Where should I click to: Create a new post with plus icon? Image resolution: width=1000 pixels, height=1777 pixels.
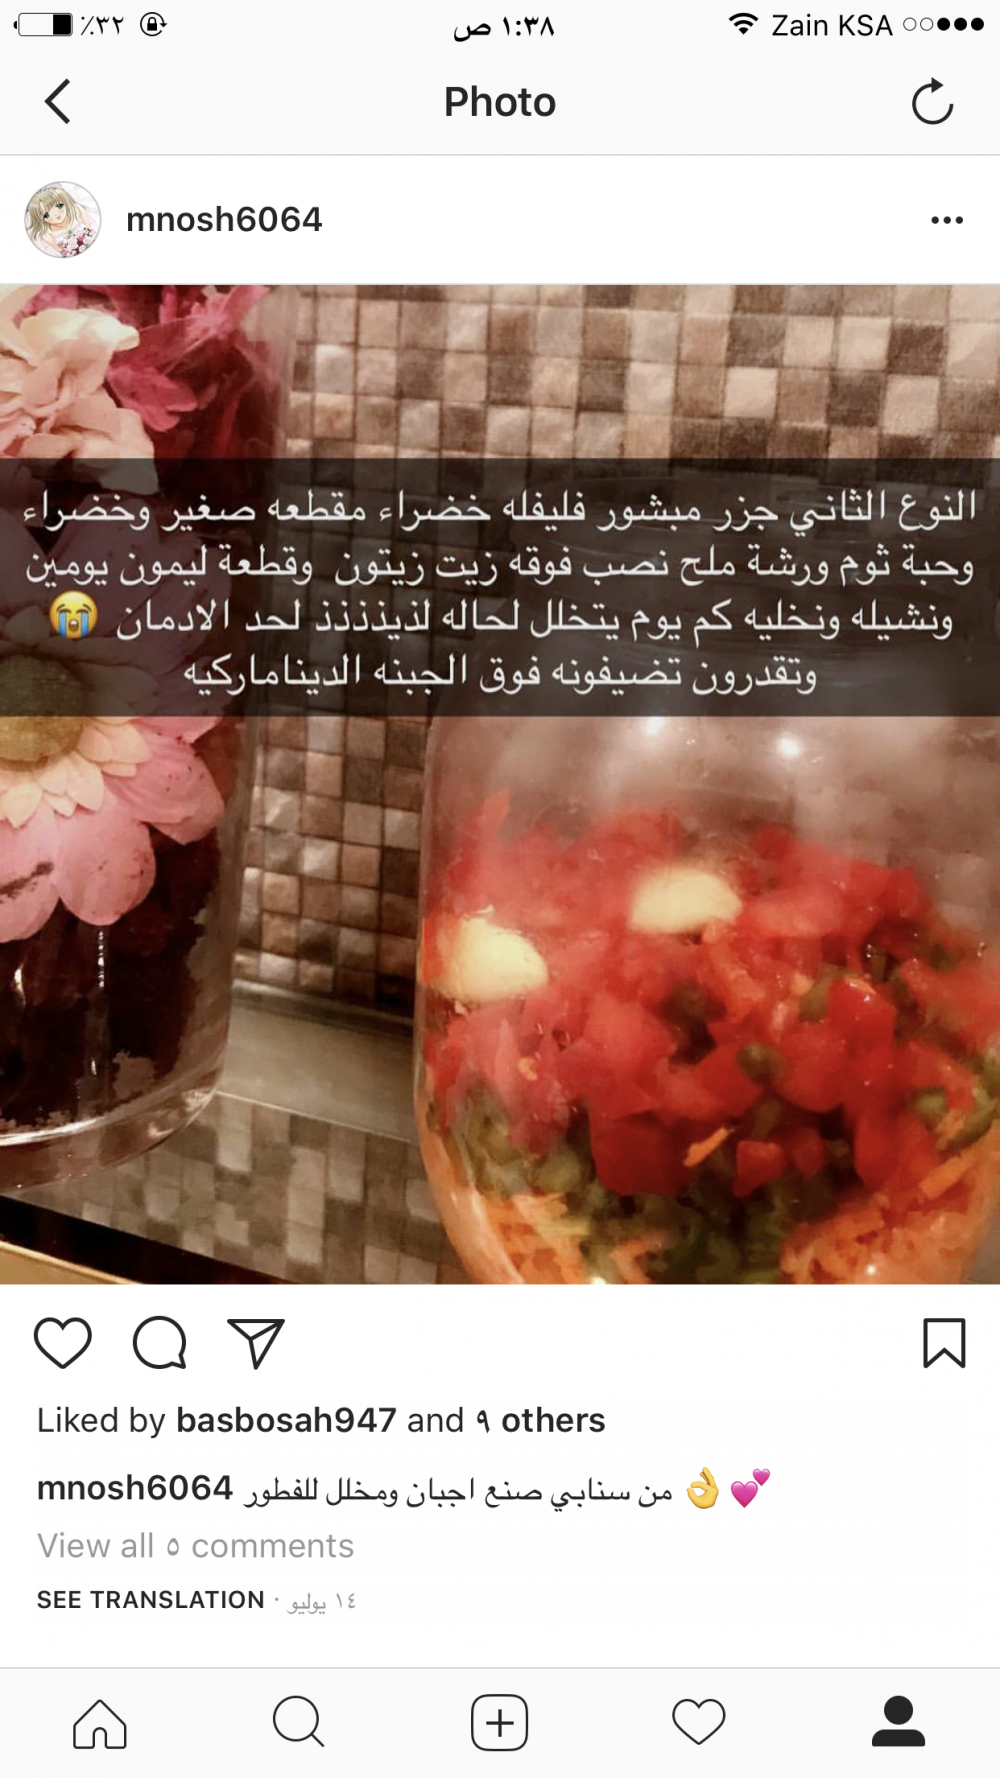[499, 1723]
